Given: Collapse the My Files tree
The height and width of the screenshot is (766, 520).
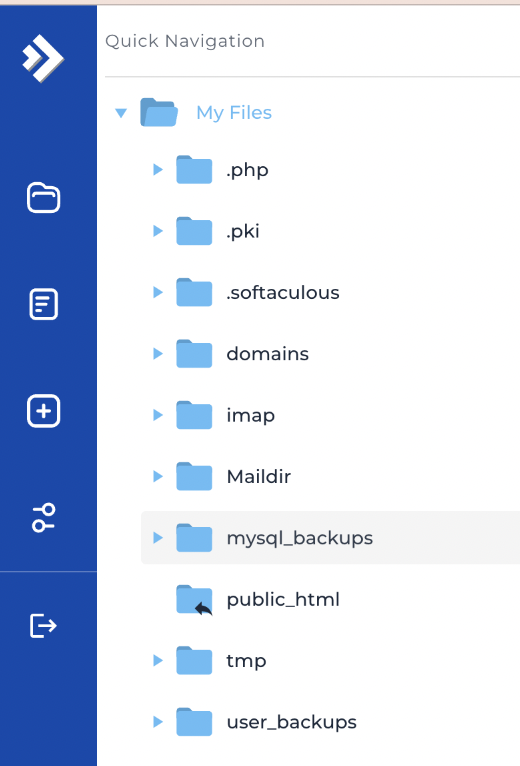Looking at the screenshot, I should pyautogui.click(x=121, y=113).
